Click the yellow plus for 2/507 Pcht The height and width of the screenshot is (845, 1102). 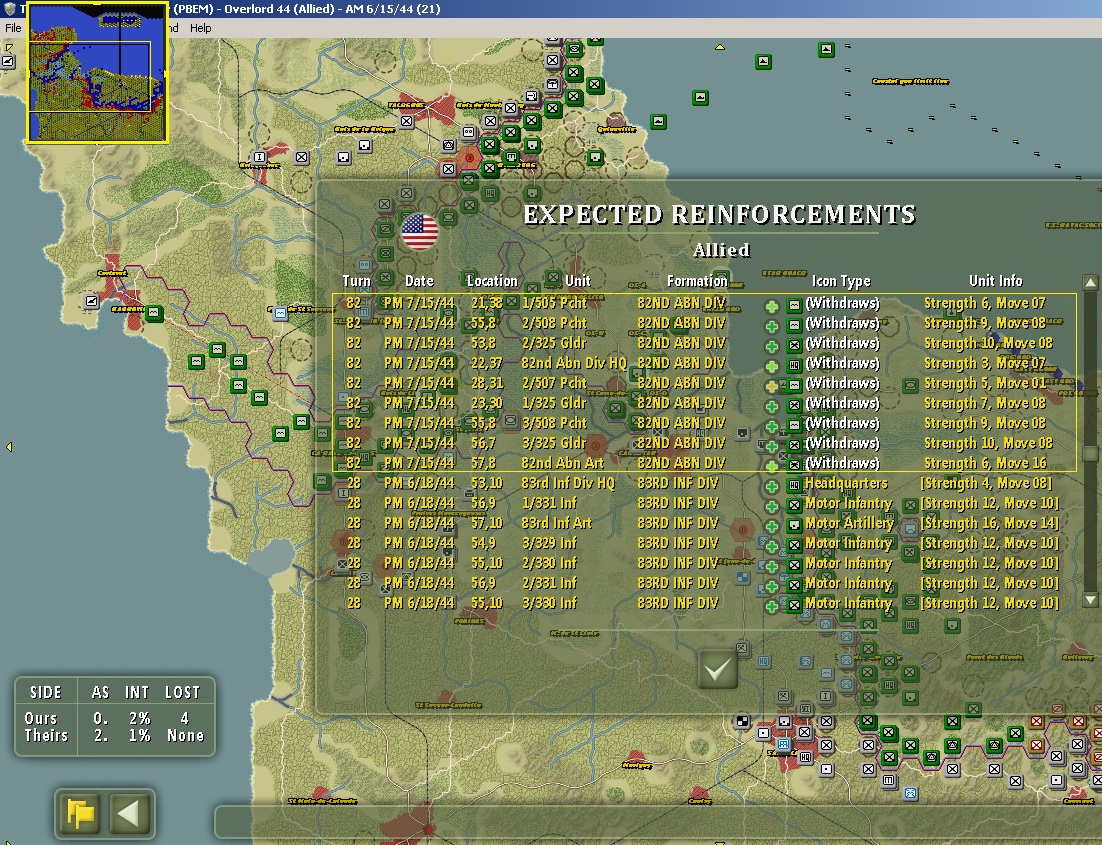pos(772,387)
